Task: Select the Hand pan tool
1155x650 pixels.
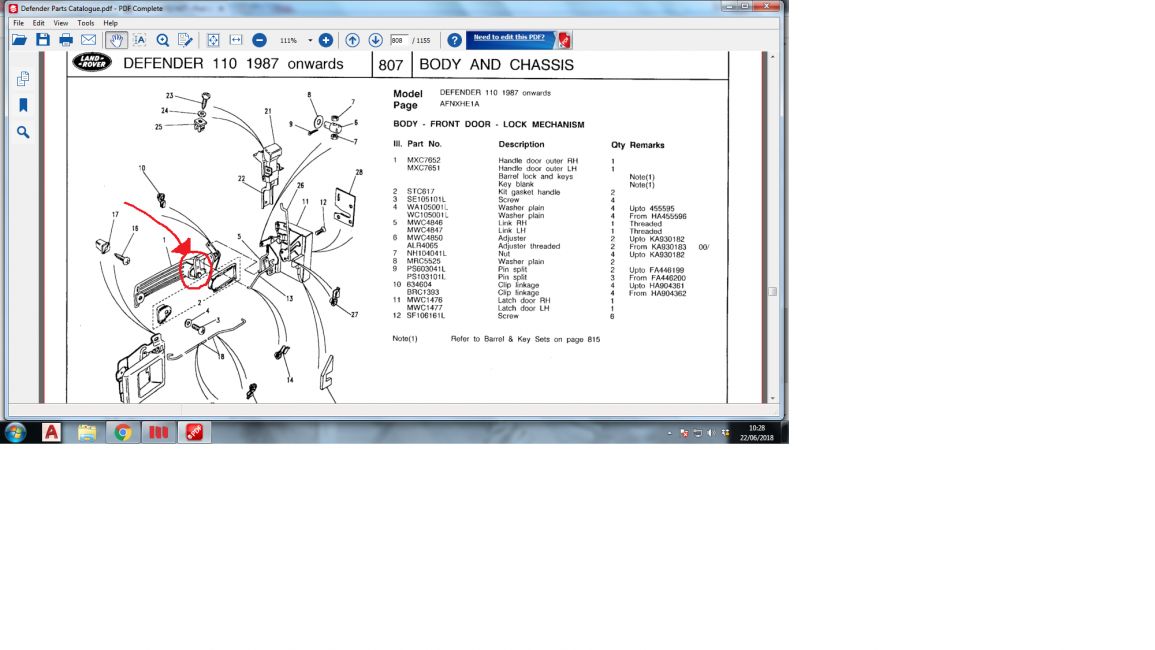Action: (116, 40)
